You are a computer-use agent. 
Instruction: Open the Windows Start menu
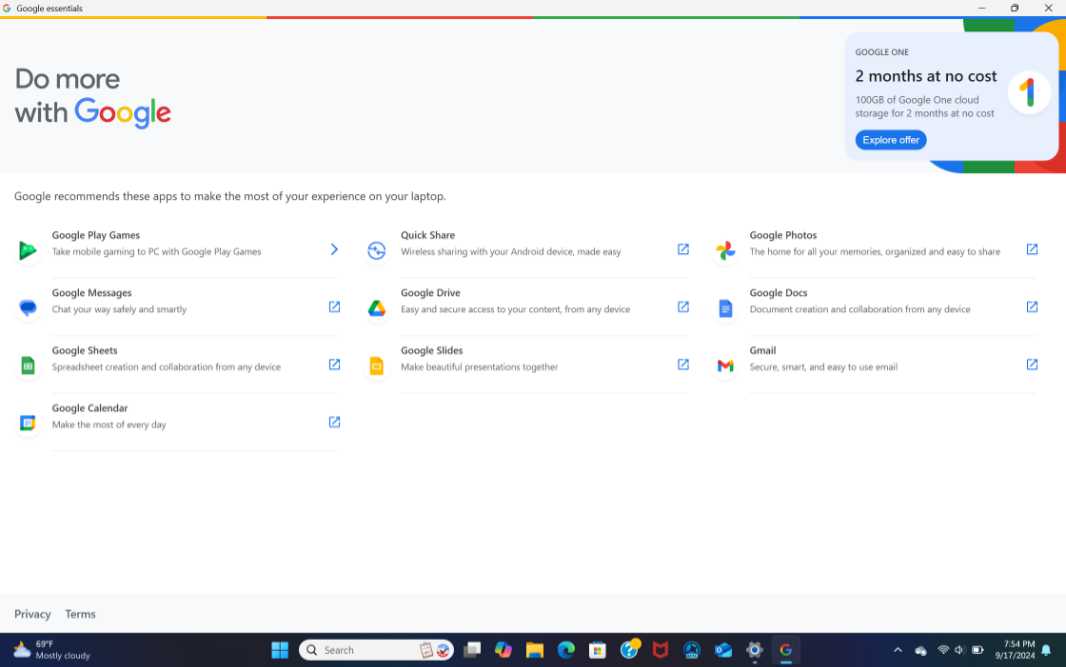(280, 650)
